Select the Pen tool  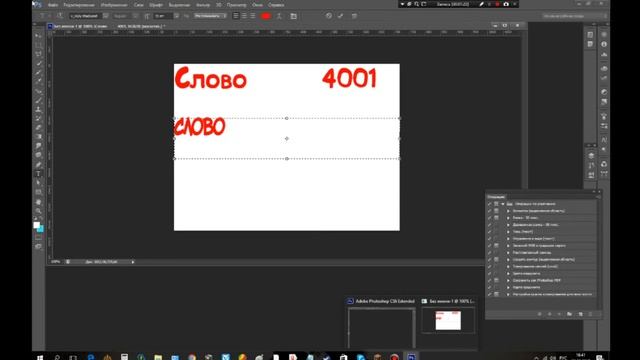(38, 164)
